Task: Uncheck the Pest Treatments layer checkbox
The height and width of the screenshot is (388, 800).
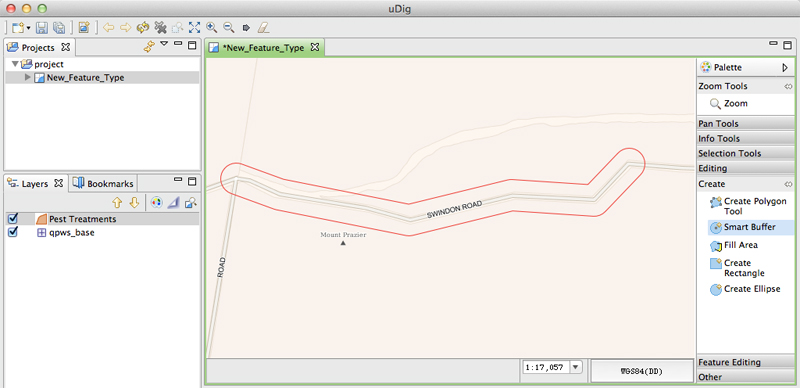Action: [13, 219]
